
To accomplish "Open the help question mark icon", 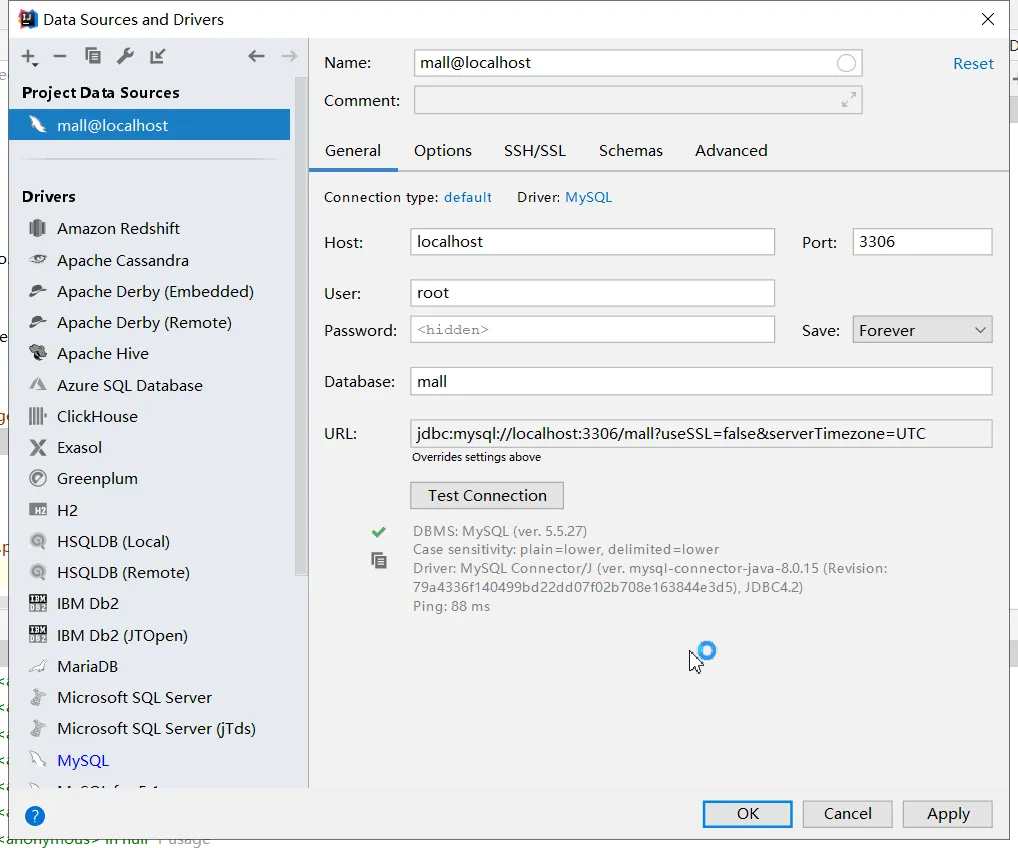I will pos(35,816).
